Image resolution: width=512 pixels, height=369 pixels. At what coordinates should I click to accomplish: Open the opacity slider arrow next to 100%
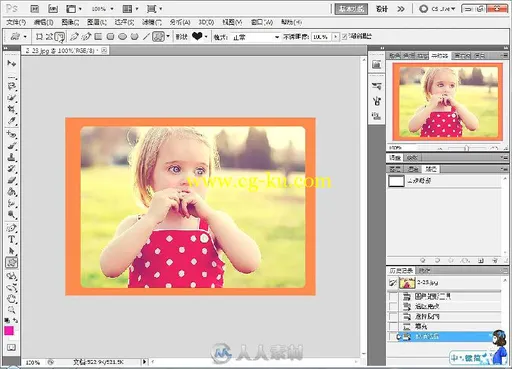pos(336,37)
